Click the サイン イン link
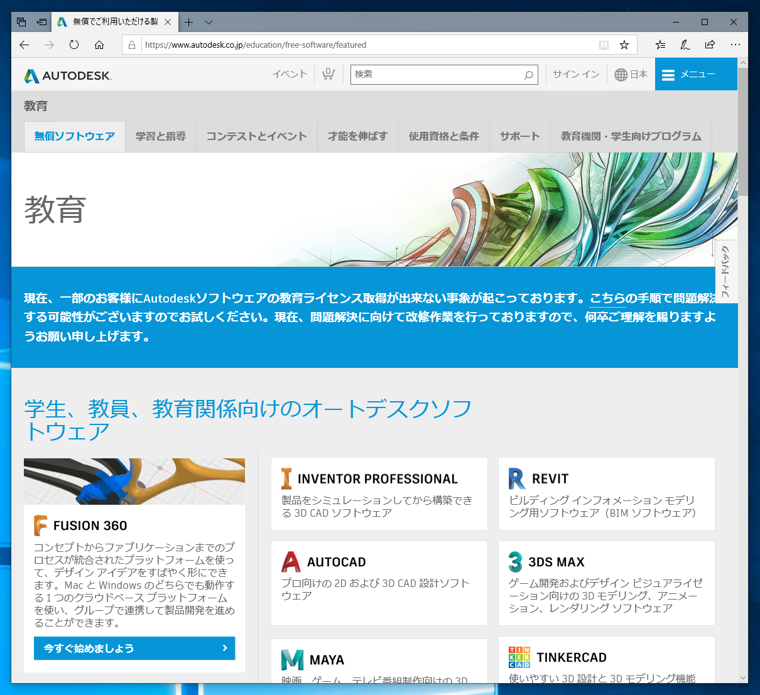The height and width of the screenshot is (695, 760). coord(576,74)
